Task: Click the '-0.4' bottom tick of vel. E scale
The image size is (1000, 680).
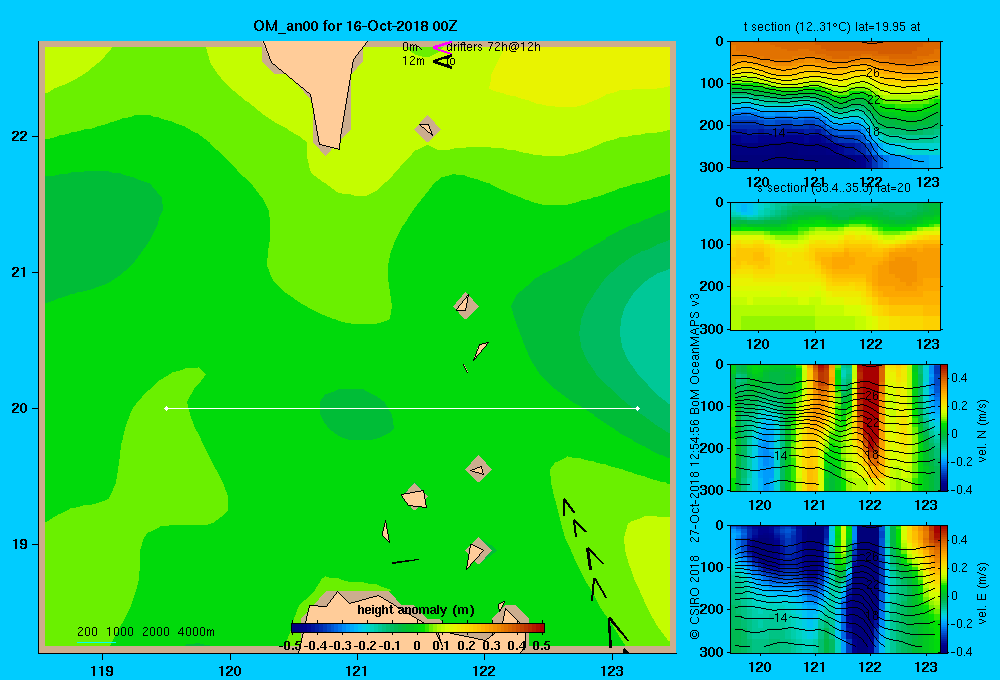Action: coord(961,651)
